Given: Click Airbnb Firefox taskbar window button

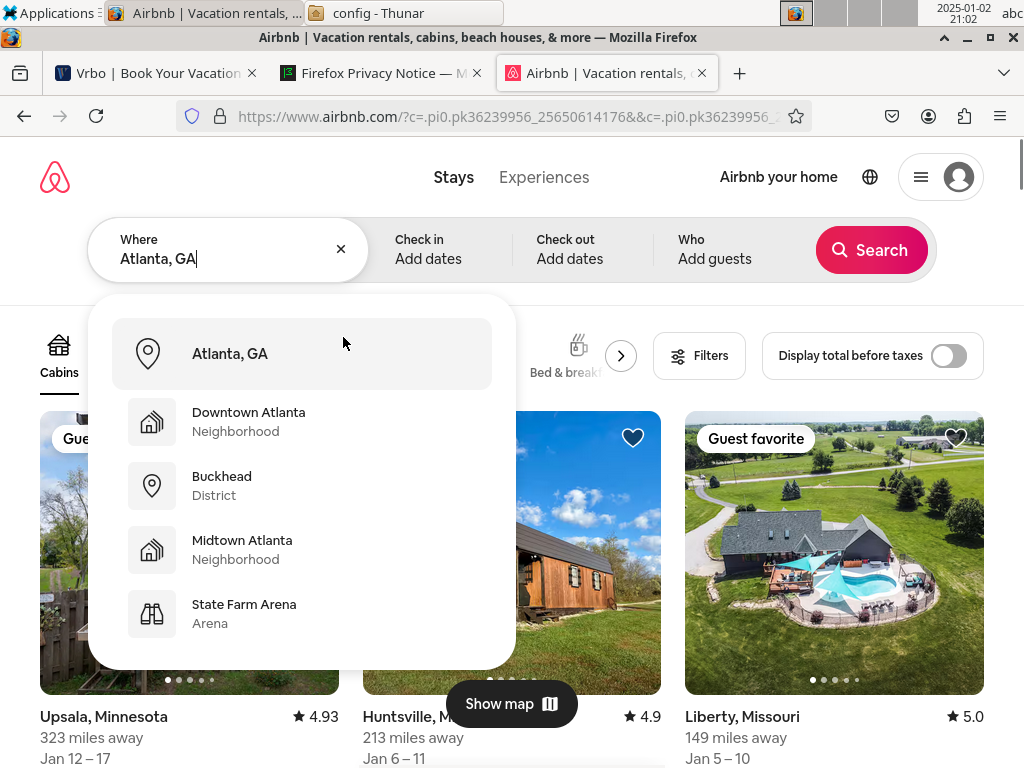Looking at the screenshot, I should pos(204,13).
